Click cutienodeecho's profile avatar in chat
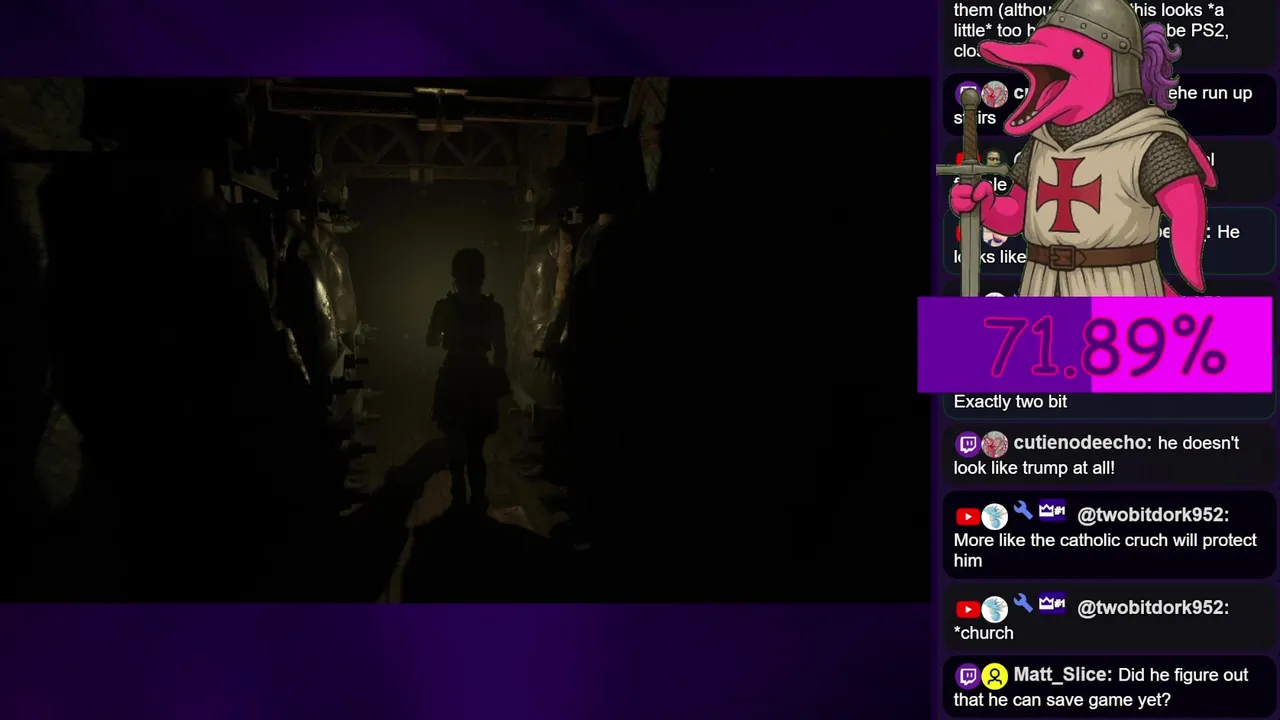The width and height of the screenshot is (1280, 720). pos(994,444)
